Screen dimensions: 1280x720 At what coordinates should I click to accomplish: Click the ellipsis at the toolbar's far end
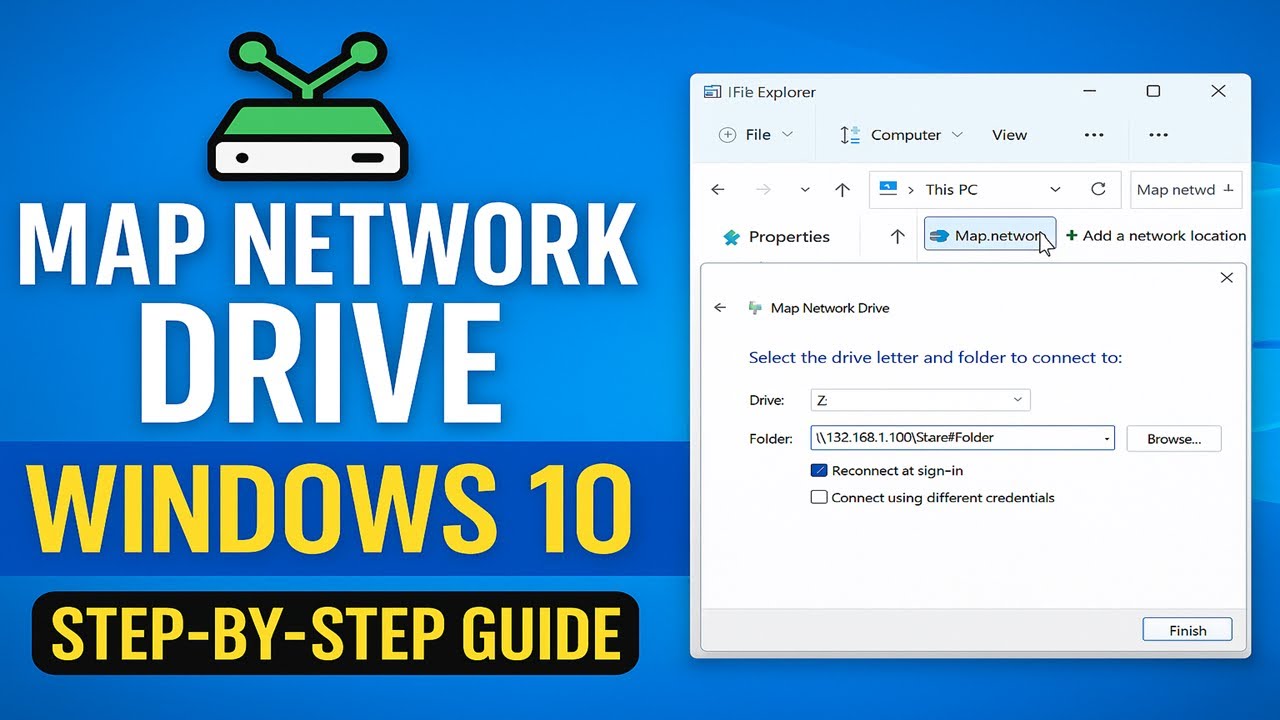pos(1158,135)
